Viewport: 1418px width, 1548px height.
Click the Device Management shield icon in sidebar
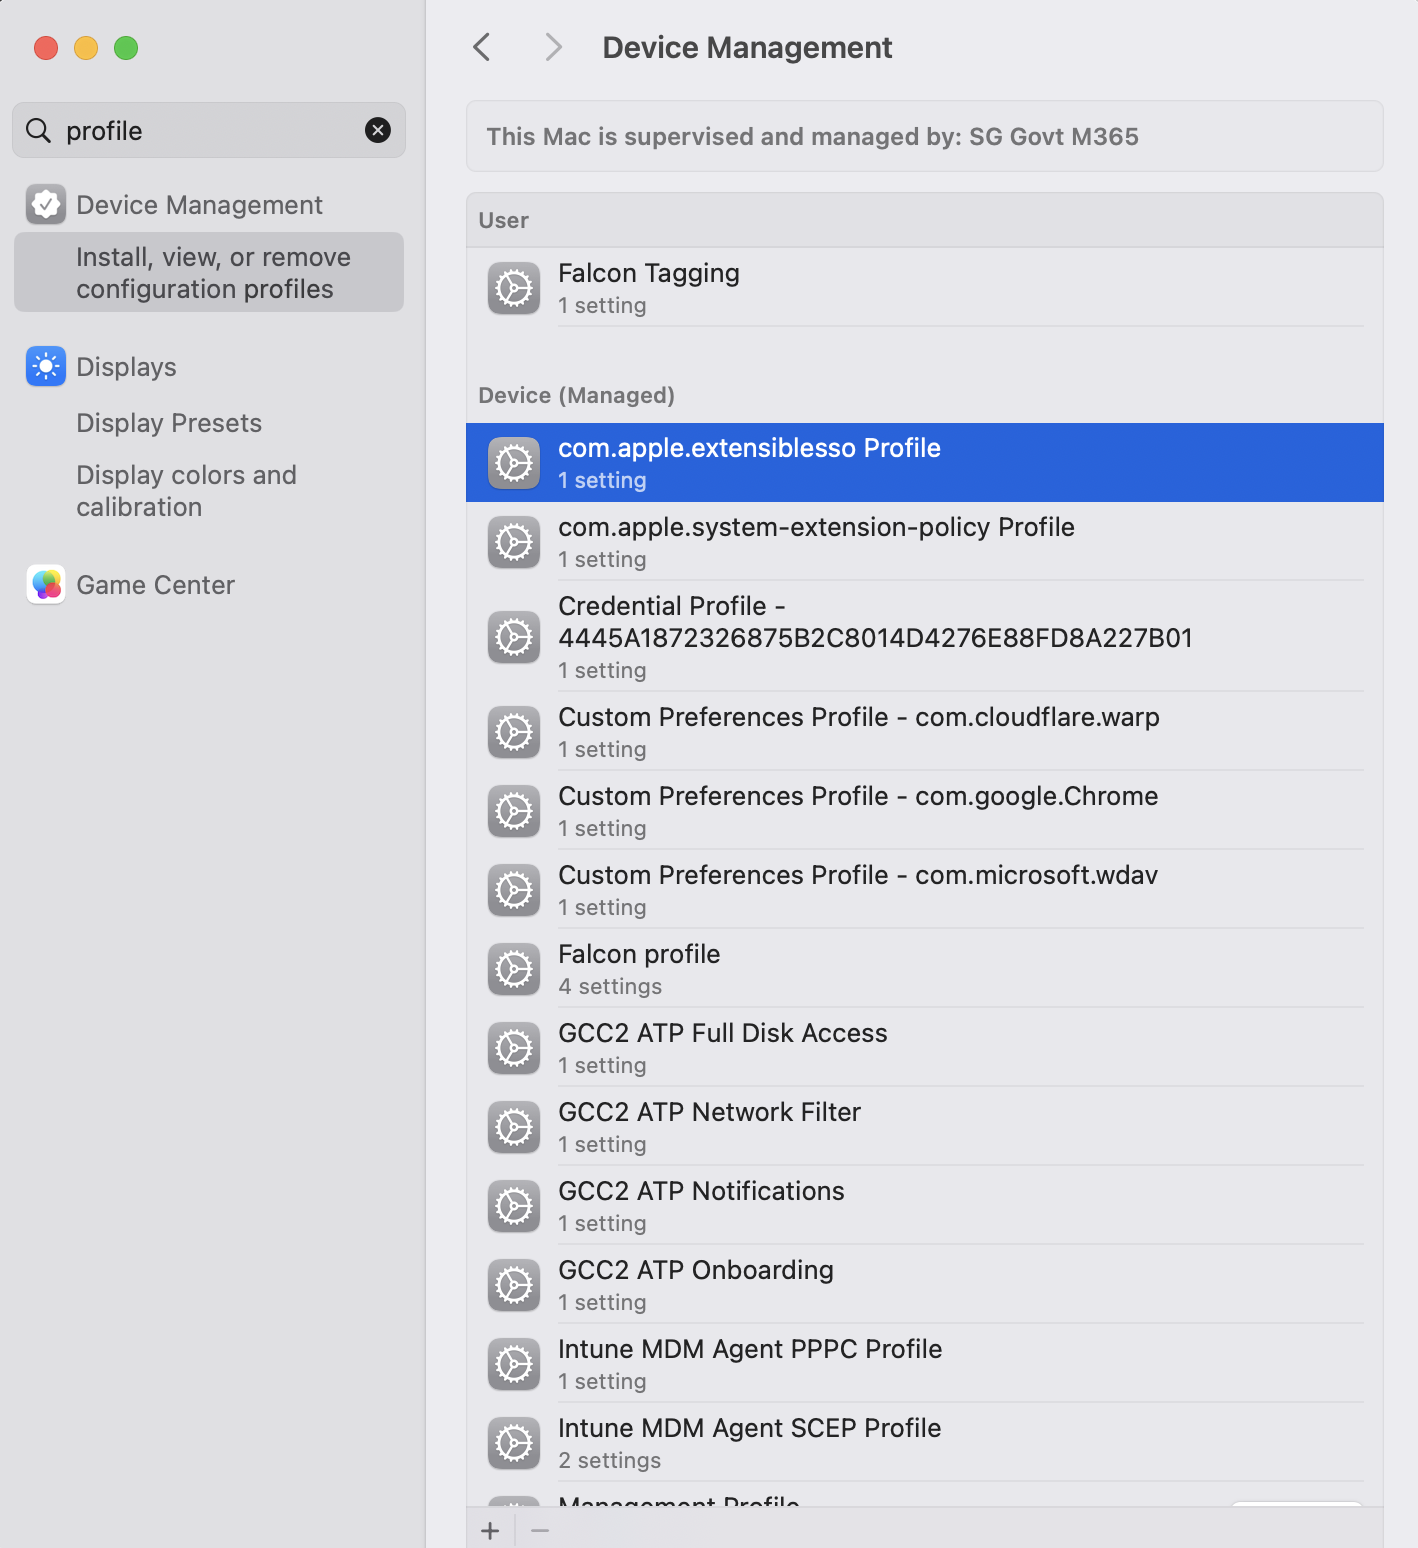(45, 204)
